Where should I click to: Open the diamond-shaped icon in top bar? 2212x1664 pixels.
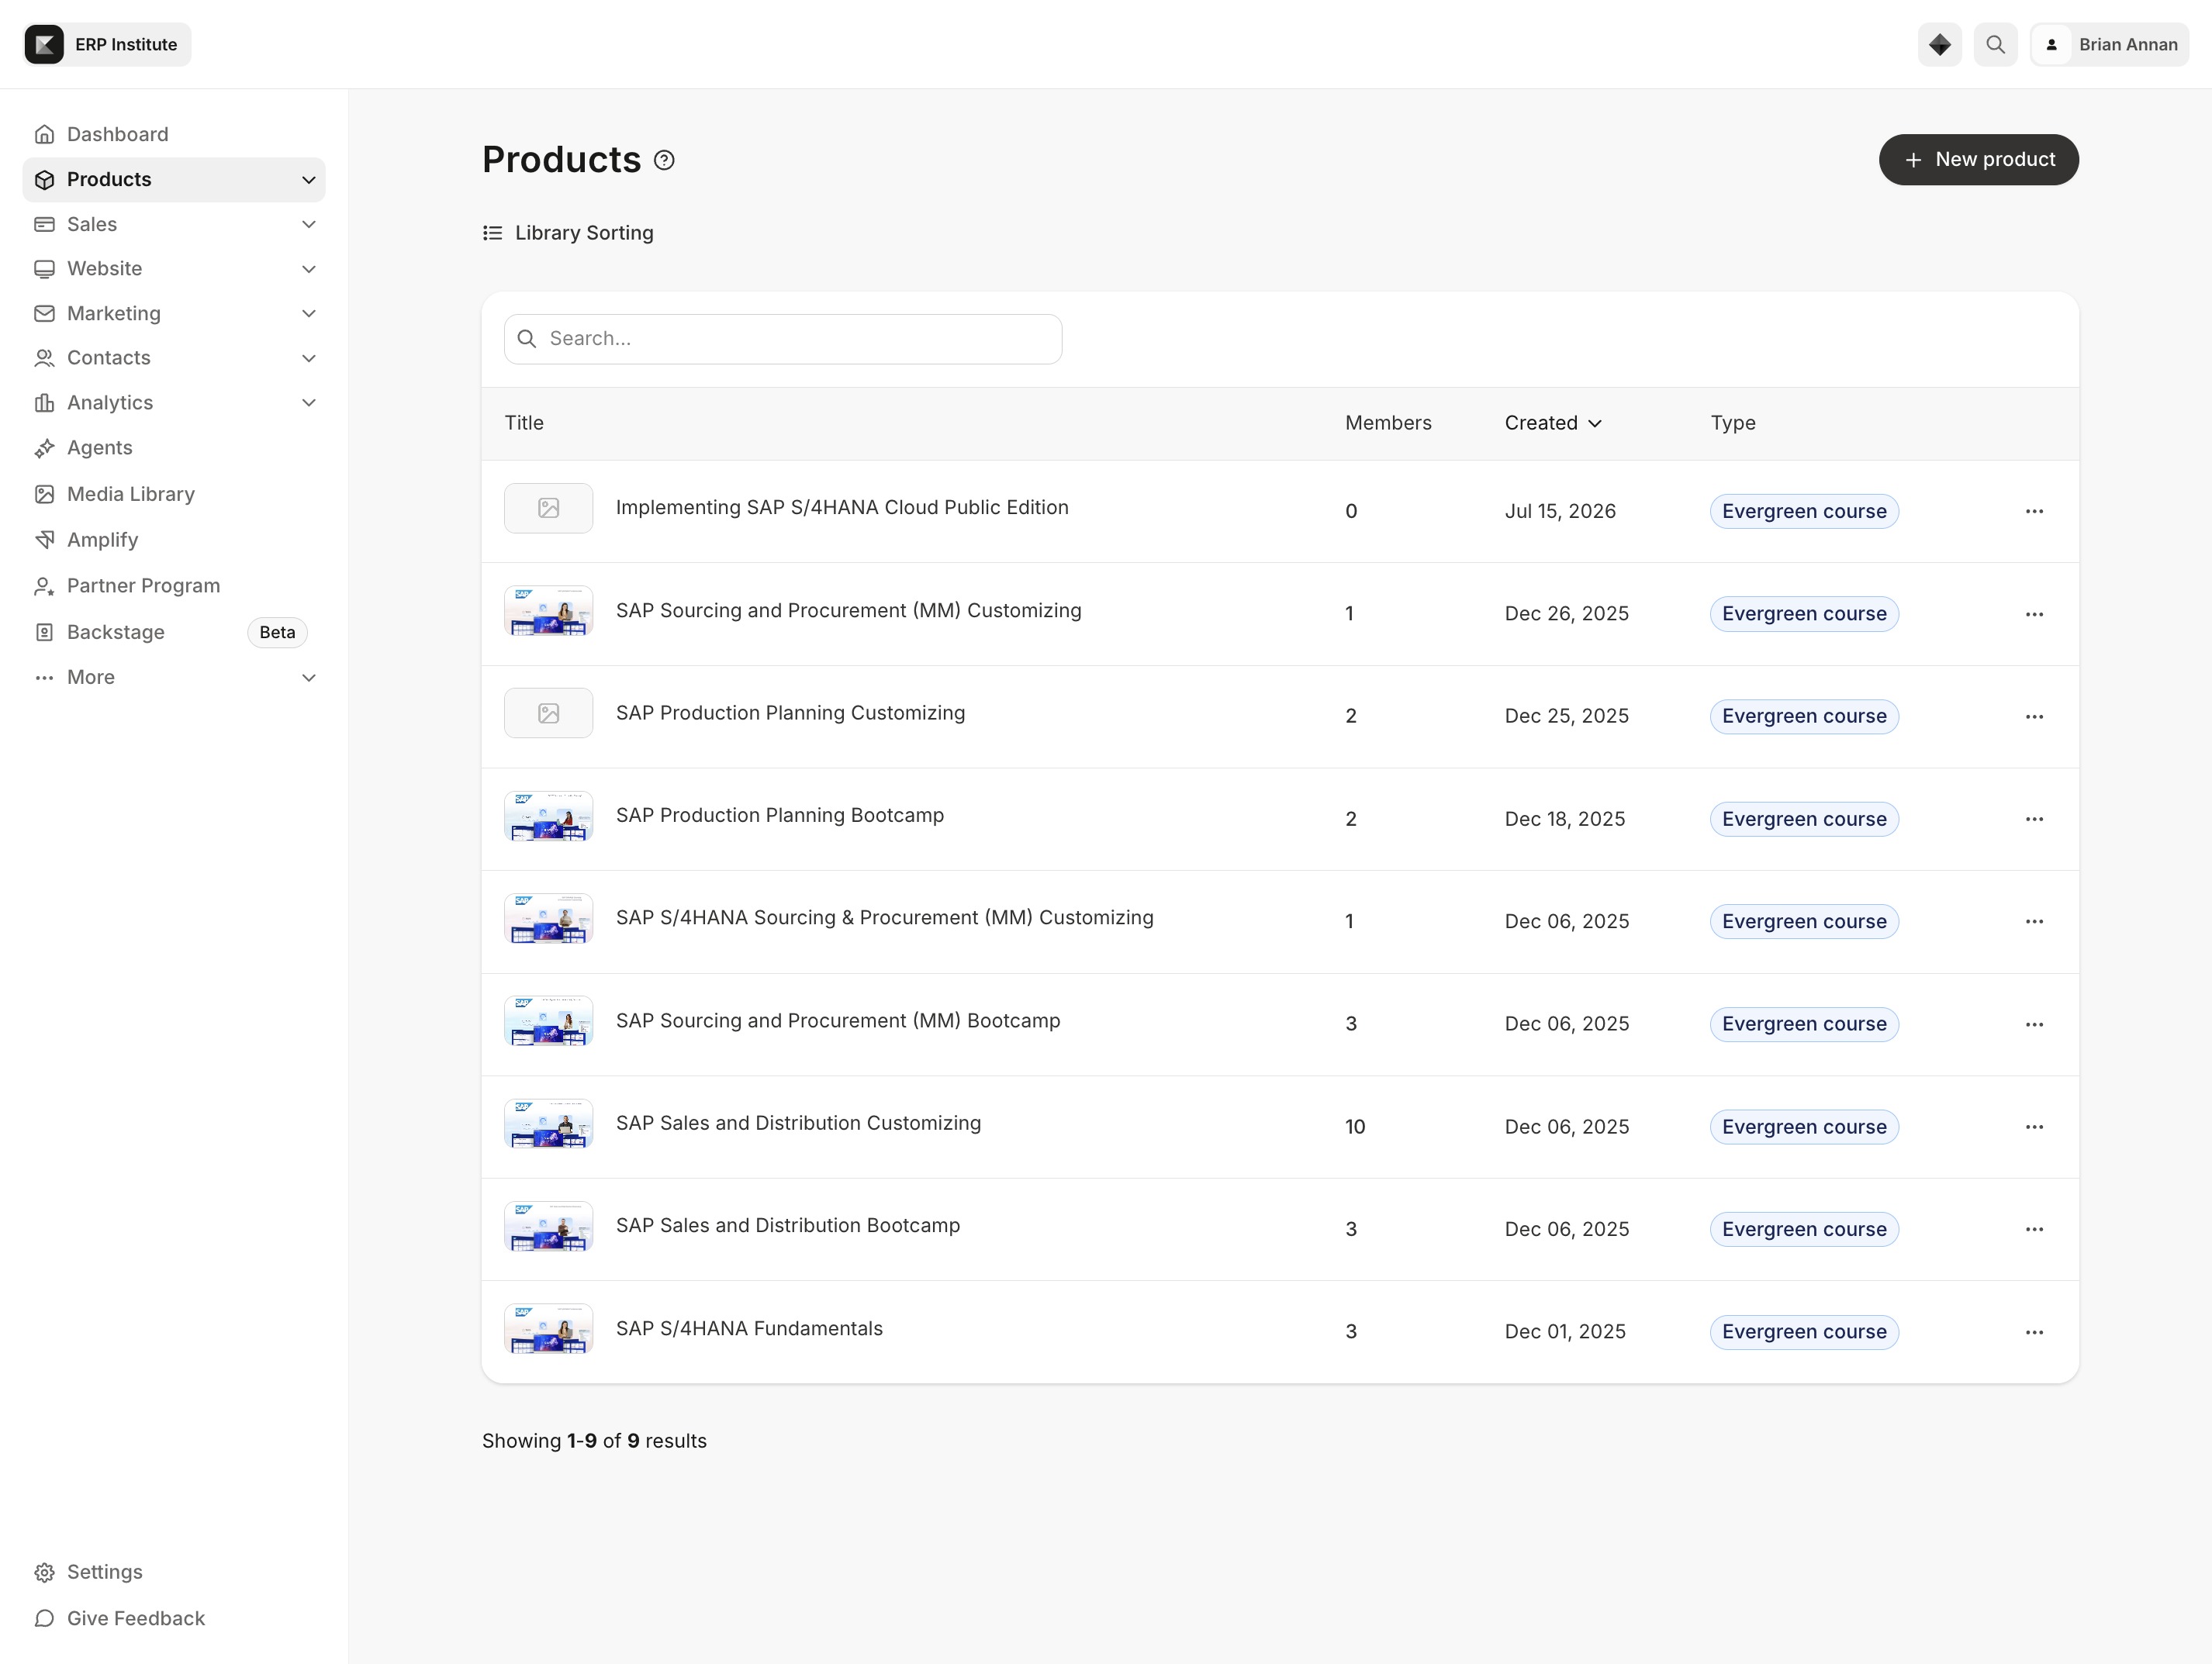[1939, 45]
